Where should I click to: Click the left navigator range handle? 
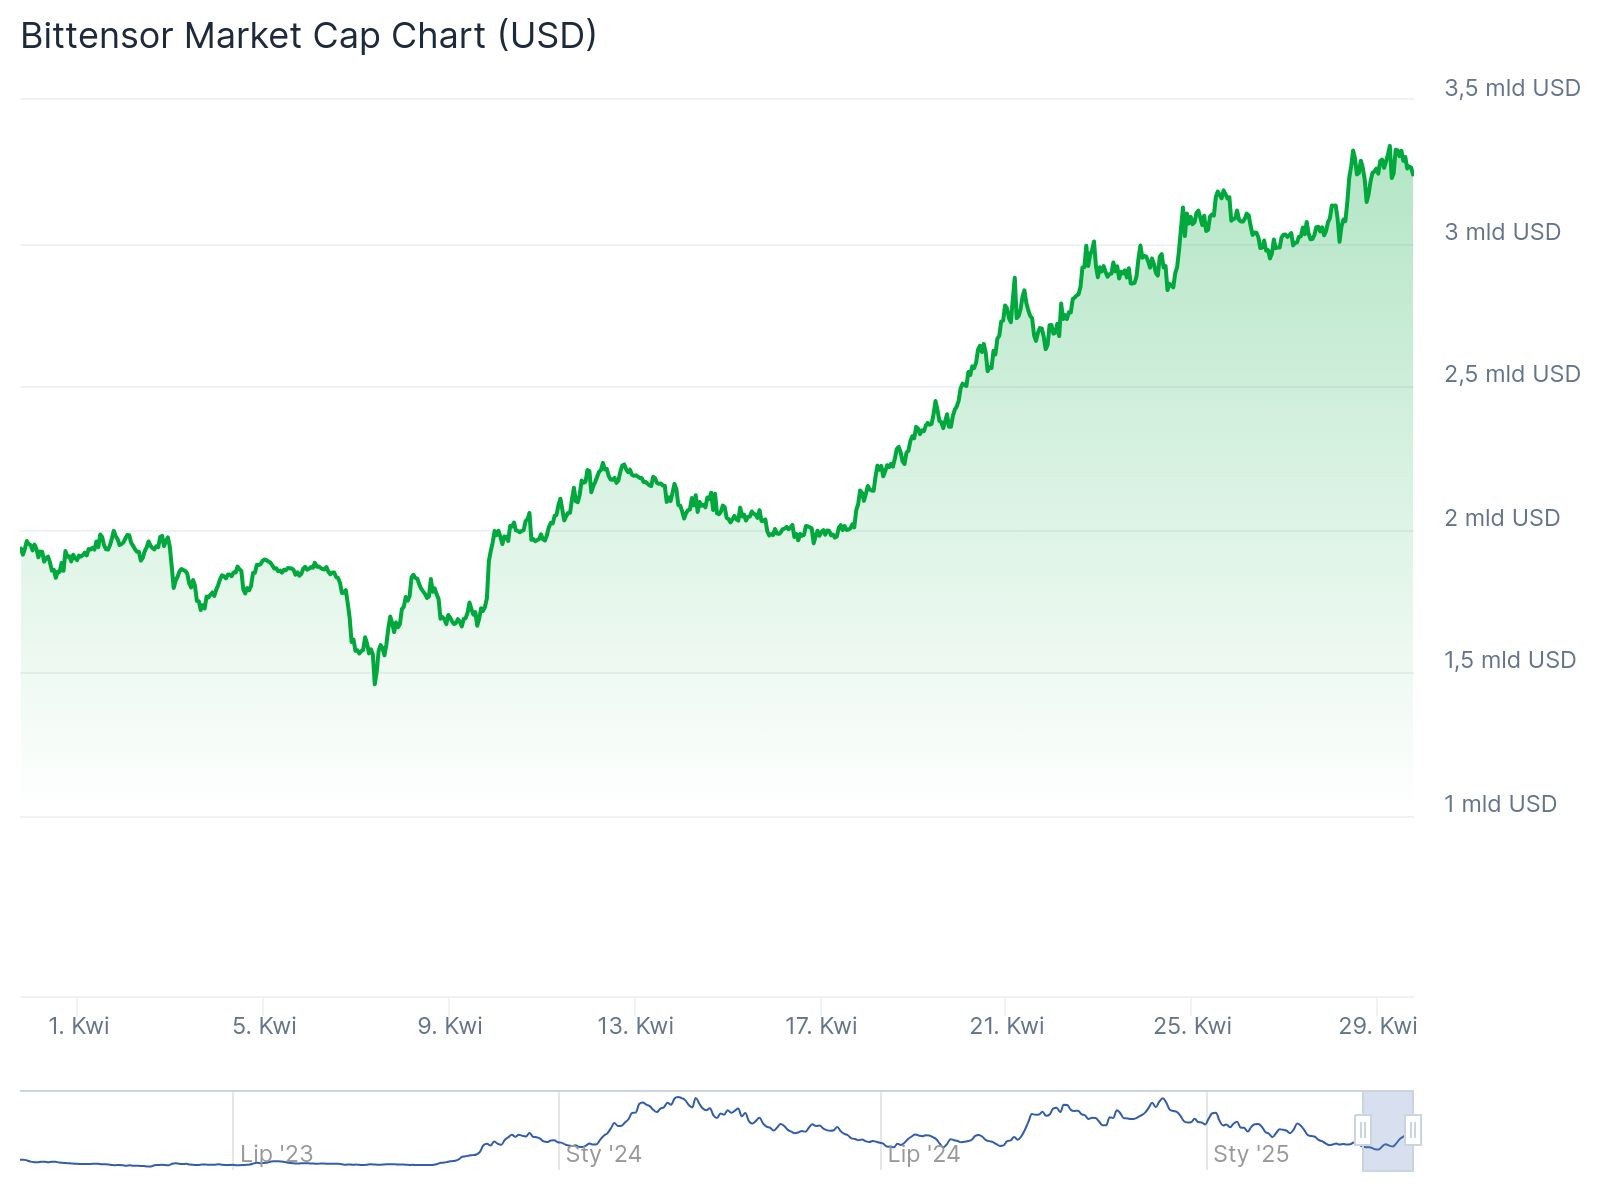pyautogui.click(x=1362, y=1130)
